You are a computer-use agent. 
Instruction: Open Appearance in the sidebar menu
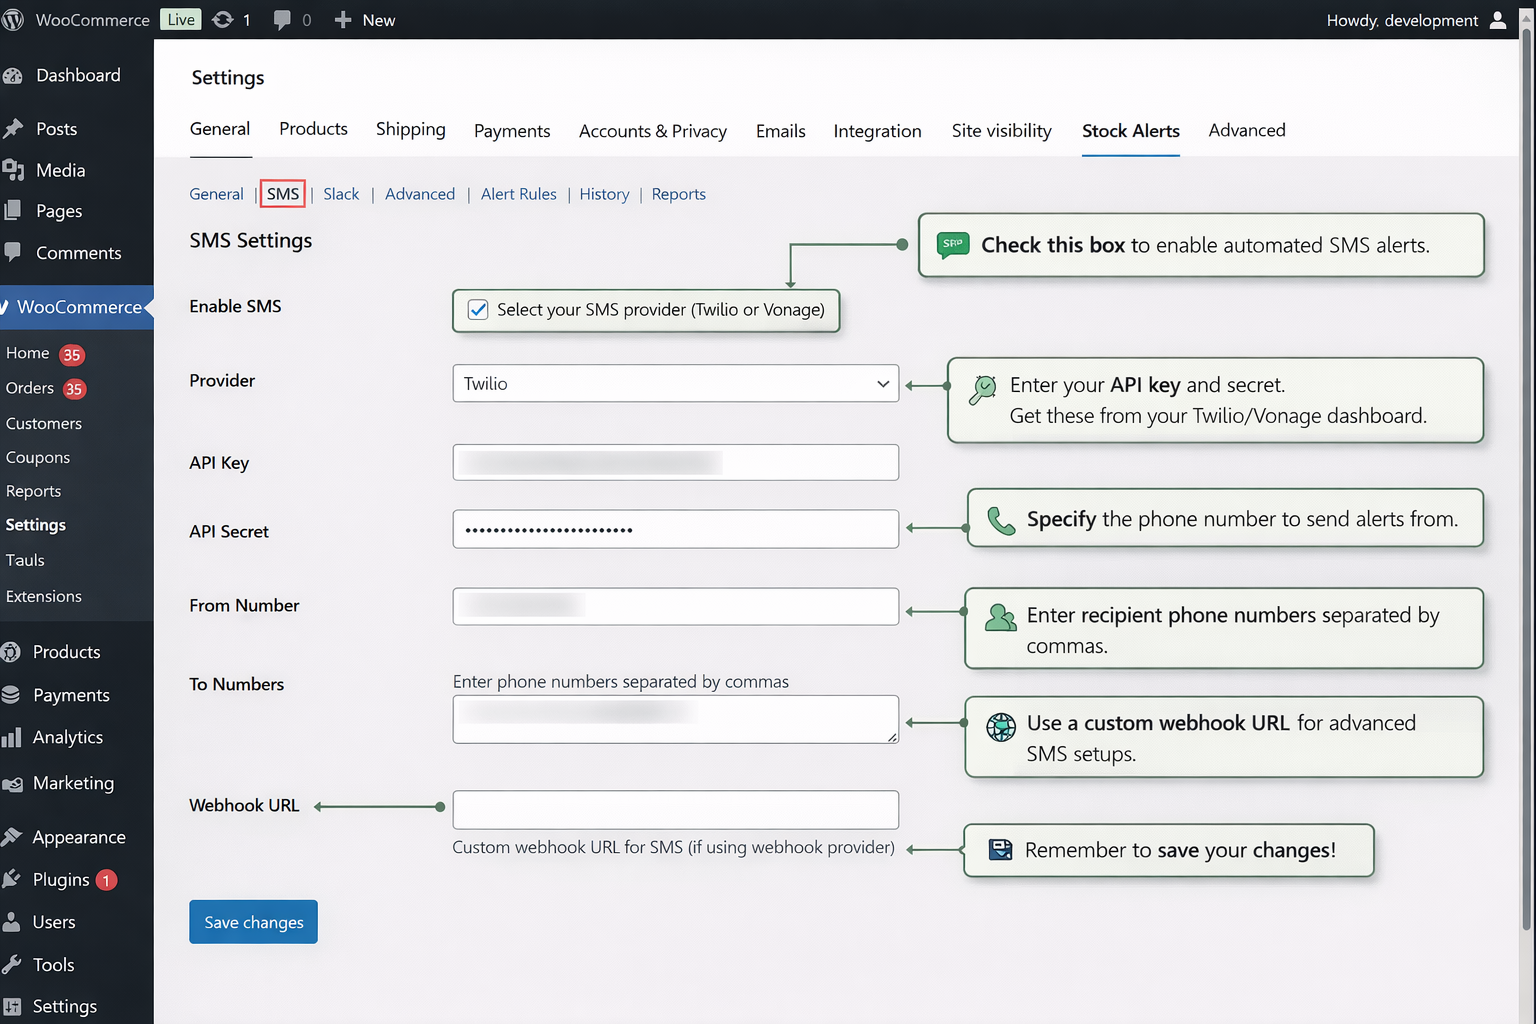(78, 838)
